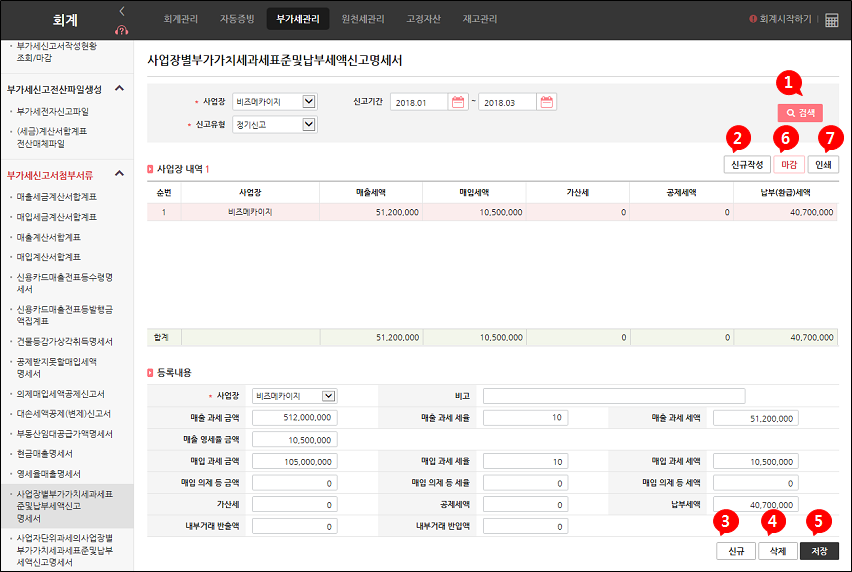This screenshot has height=572, width=852.
Task: Click the 매출 과세 금액 field
Action: (295, 418)
